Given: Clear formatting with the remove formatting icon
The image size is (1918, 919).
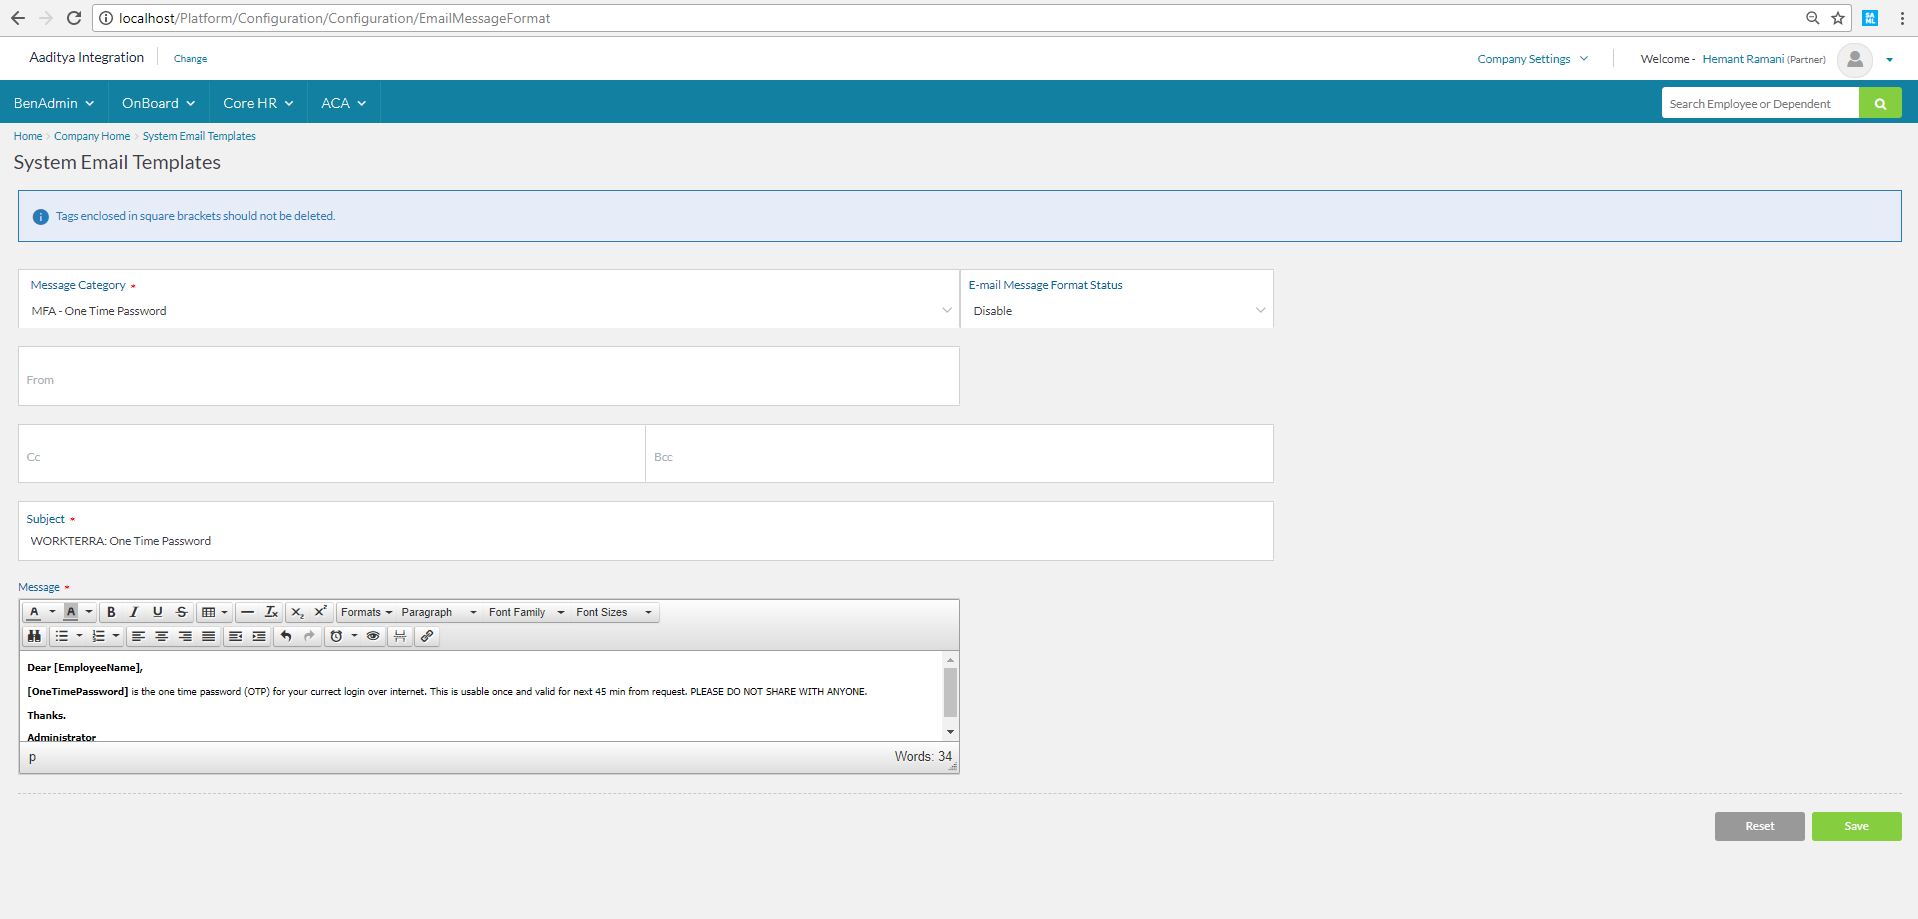Looking at the screenshot, I should coord(270,612).
